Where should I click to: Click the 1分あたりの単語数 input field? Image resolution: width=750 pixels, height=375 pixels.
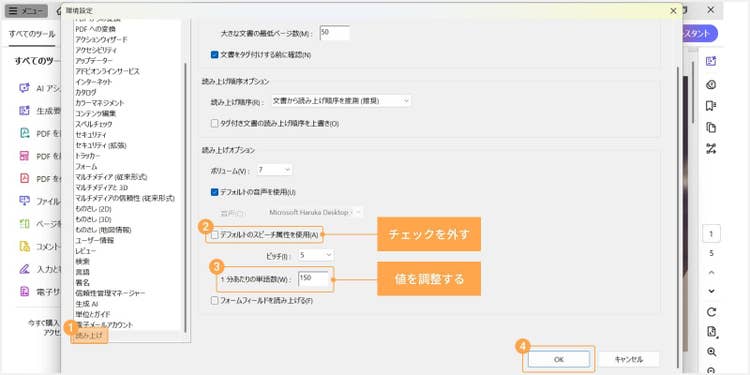pos(313,279)
